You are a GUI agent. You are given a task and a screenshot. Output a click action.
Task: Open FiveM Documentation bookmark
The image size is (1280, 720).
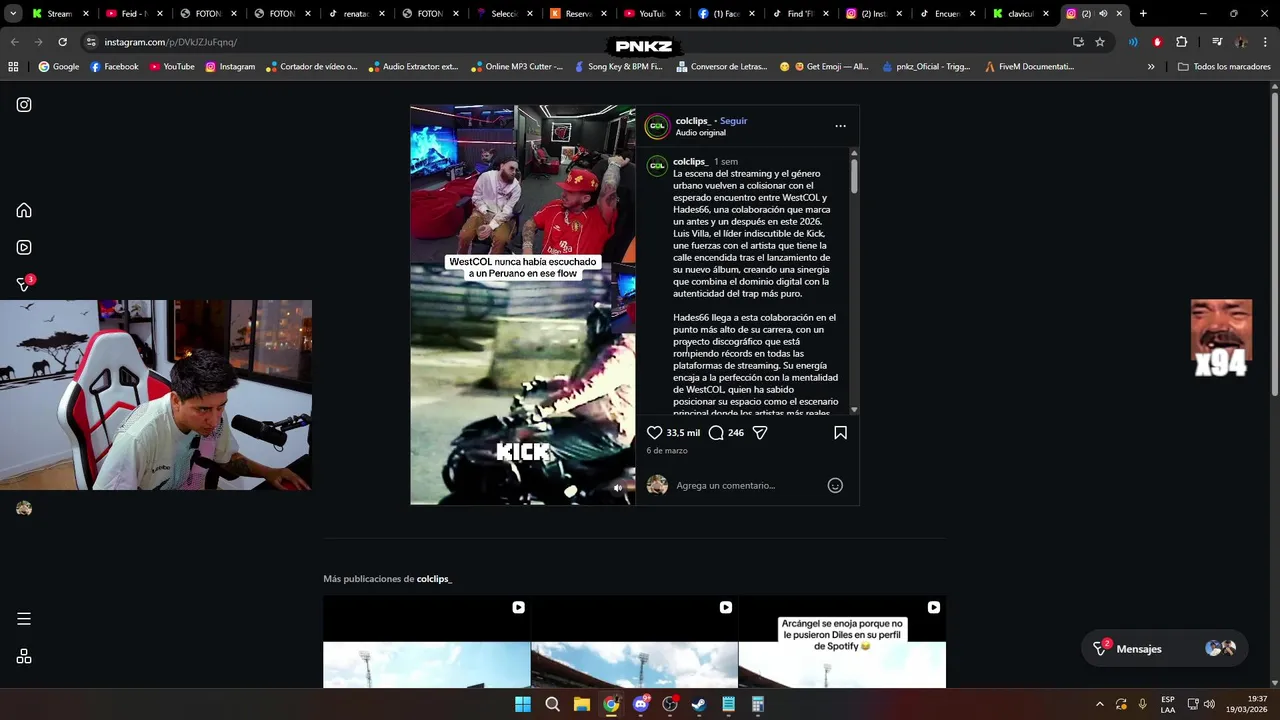coord(1029,67)
